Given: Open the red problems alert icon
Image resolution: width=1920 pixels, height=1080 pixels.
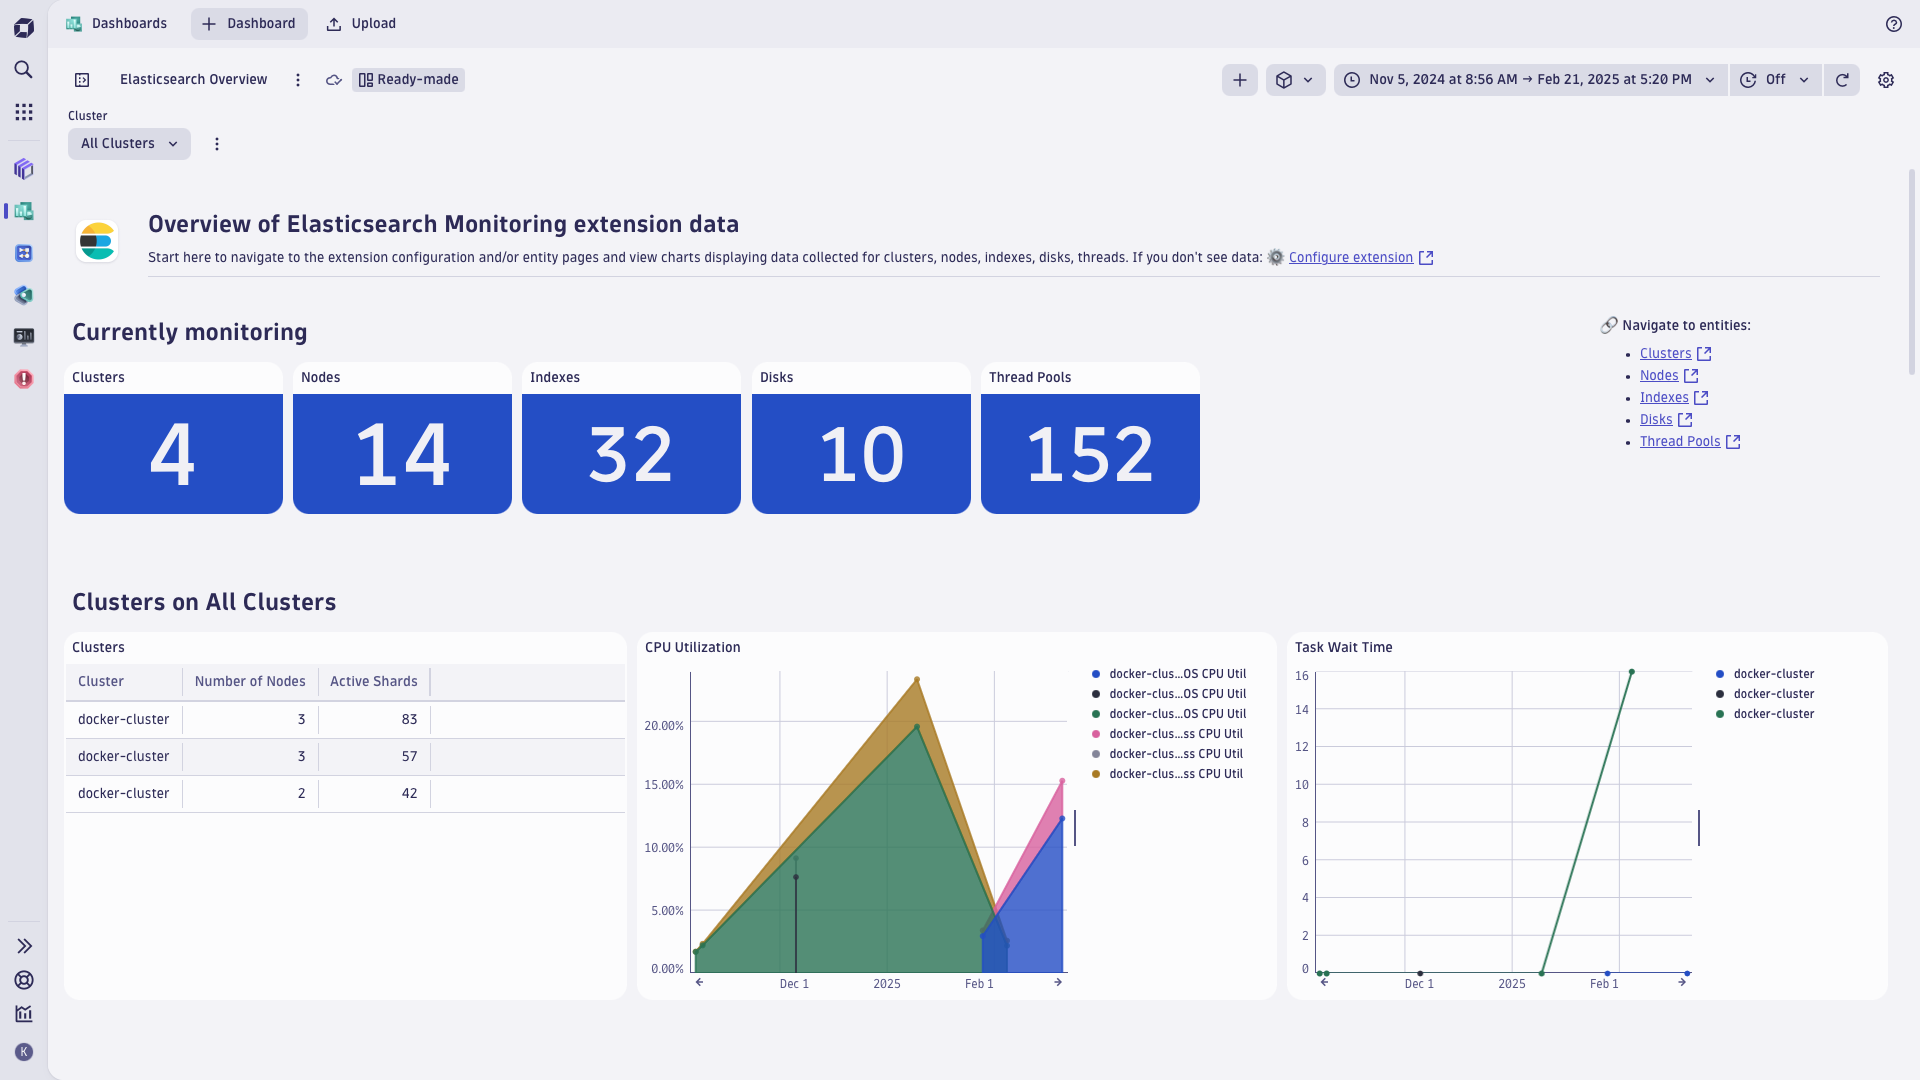Looking at the screenshot, I should 24,379.
